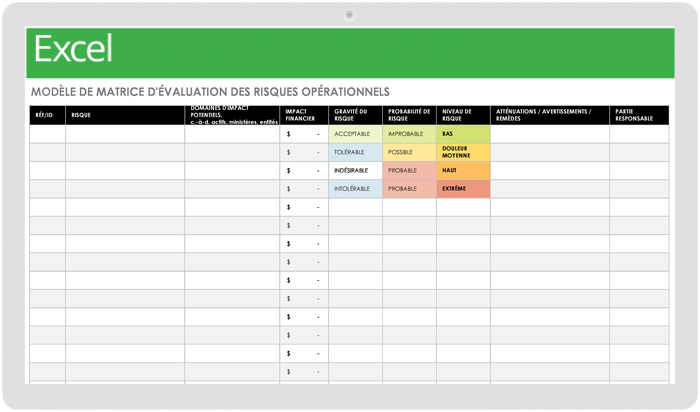Click the IMPACT FINANCIER column header

[304, 115]
